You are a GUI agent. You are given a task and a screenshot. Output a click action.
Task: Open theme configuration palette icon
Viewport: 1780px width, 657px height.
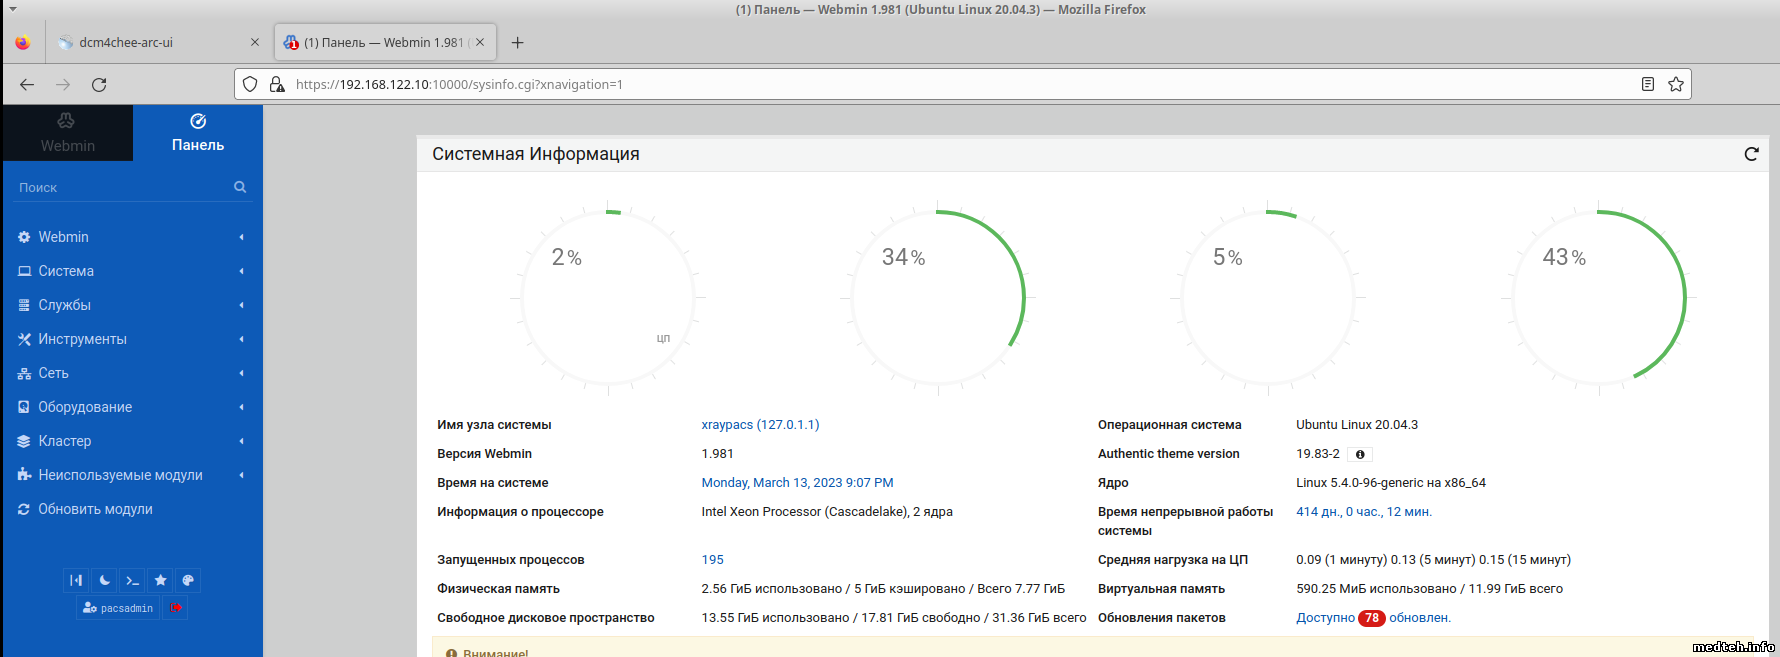tap(188, 580)
